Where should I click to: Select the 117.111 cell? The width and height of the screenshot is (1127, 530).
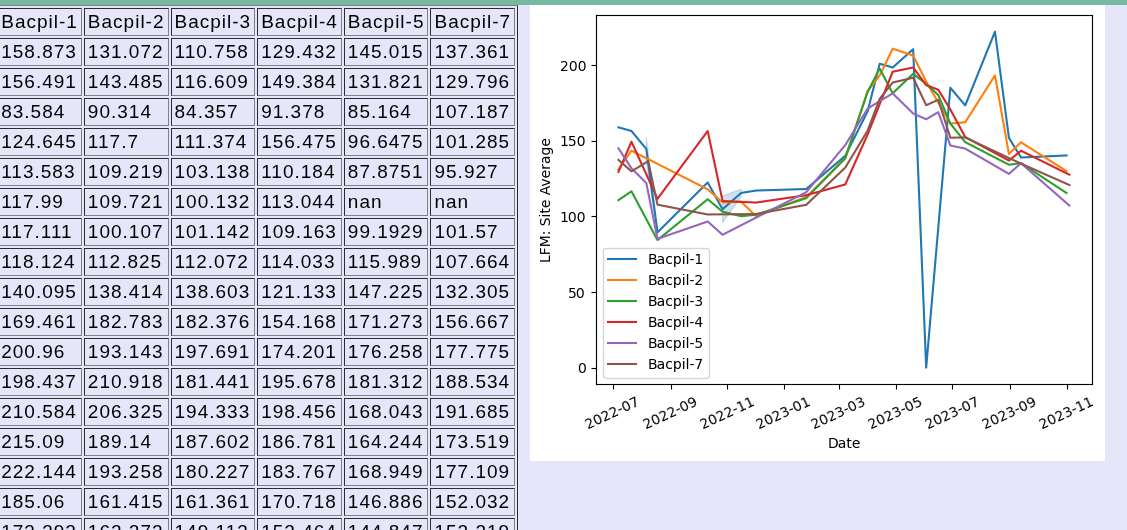pos(41,232)
